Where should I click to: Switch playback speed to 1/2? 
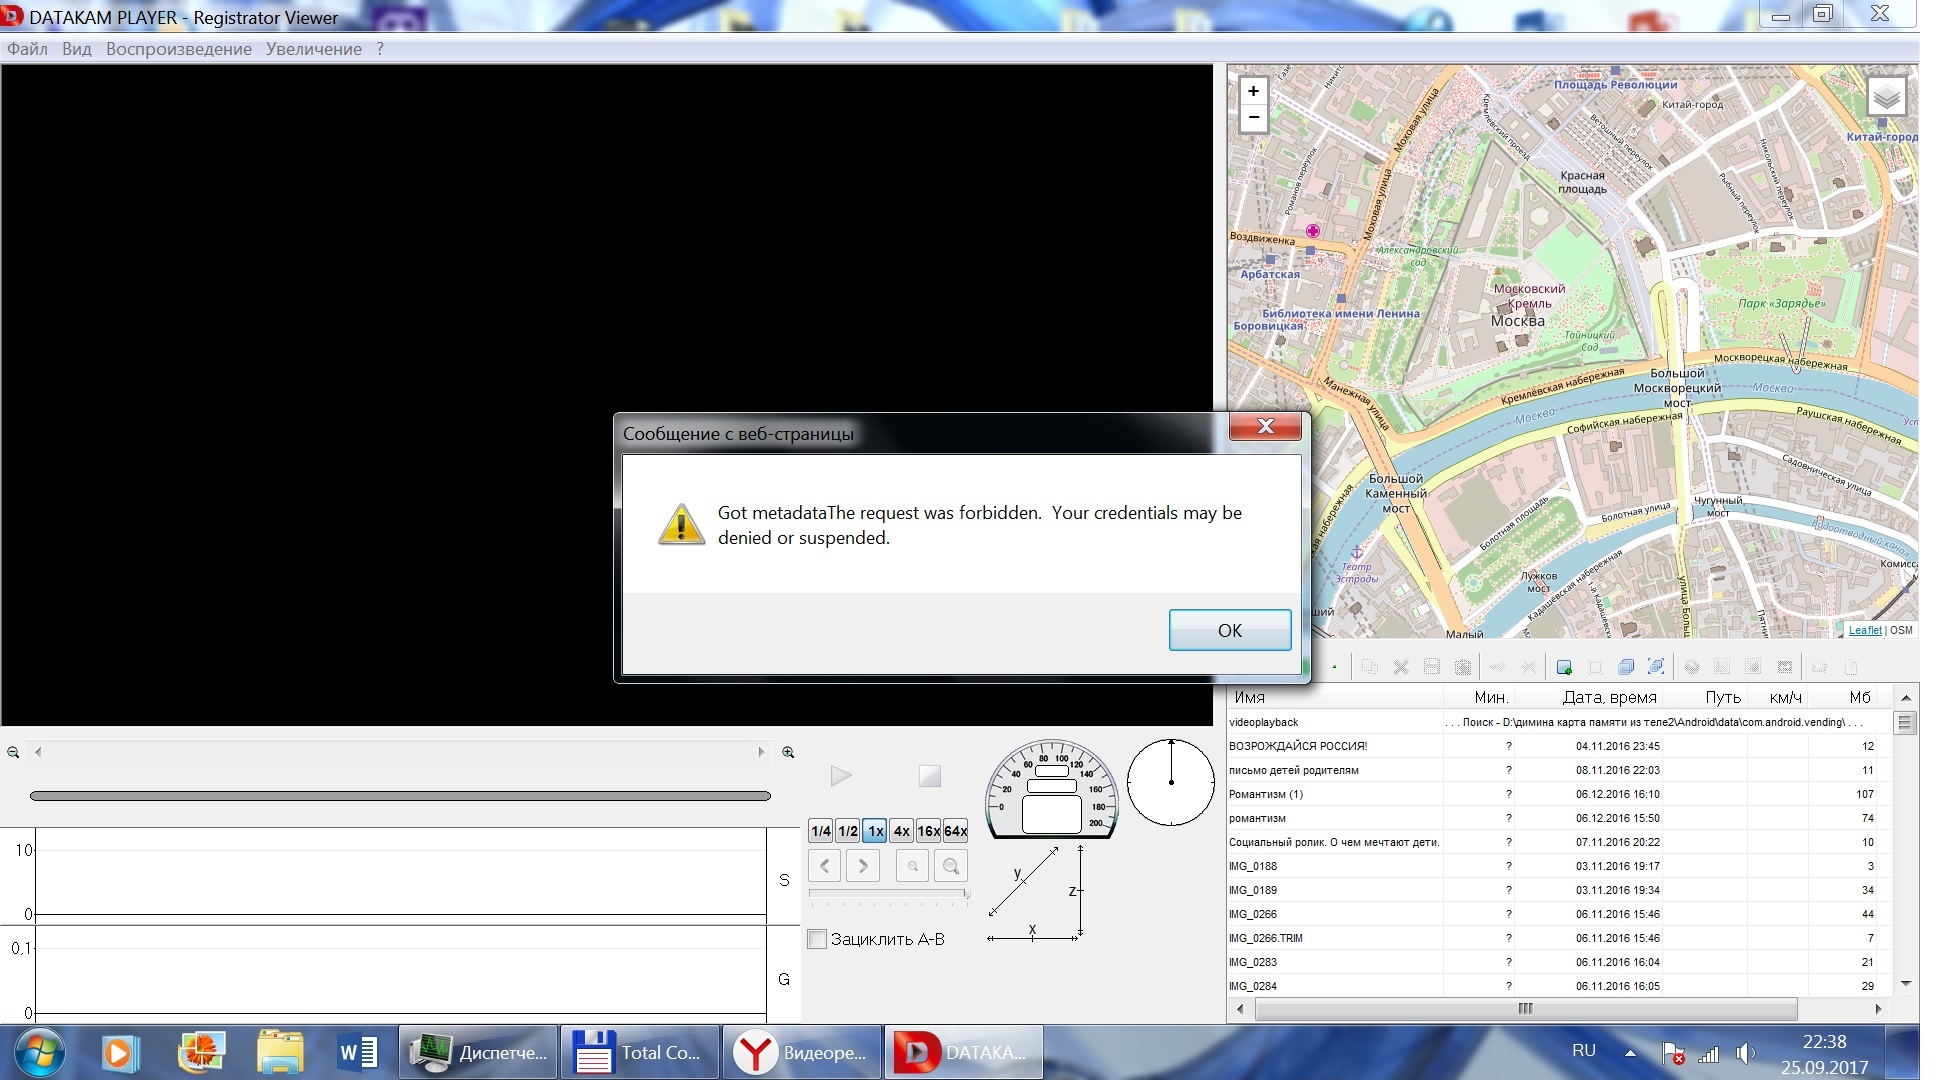point(847,831)
